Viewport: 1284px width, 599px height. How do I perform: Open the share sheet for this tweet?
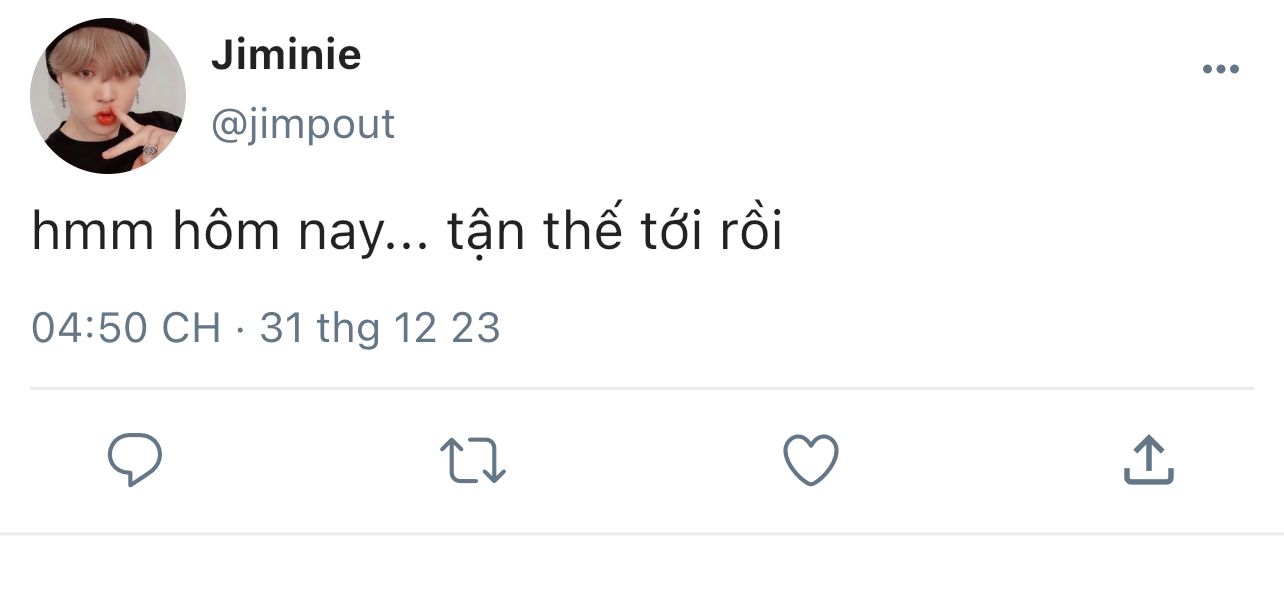click(1148, 460)
